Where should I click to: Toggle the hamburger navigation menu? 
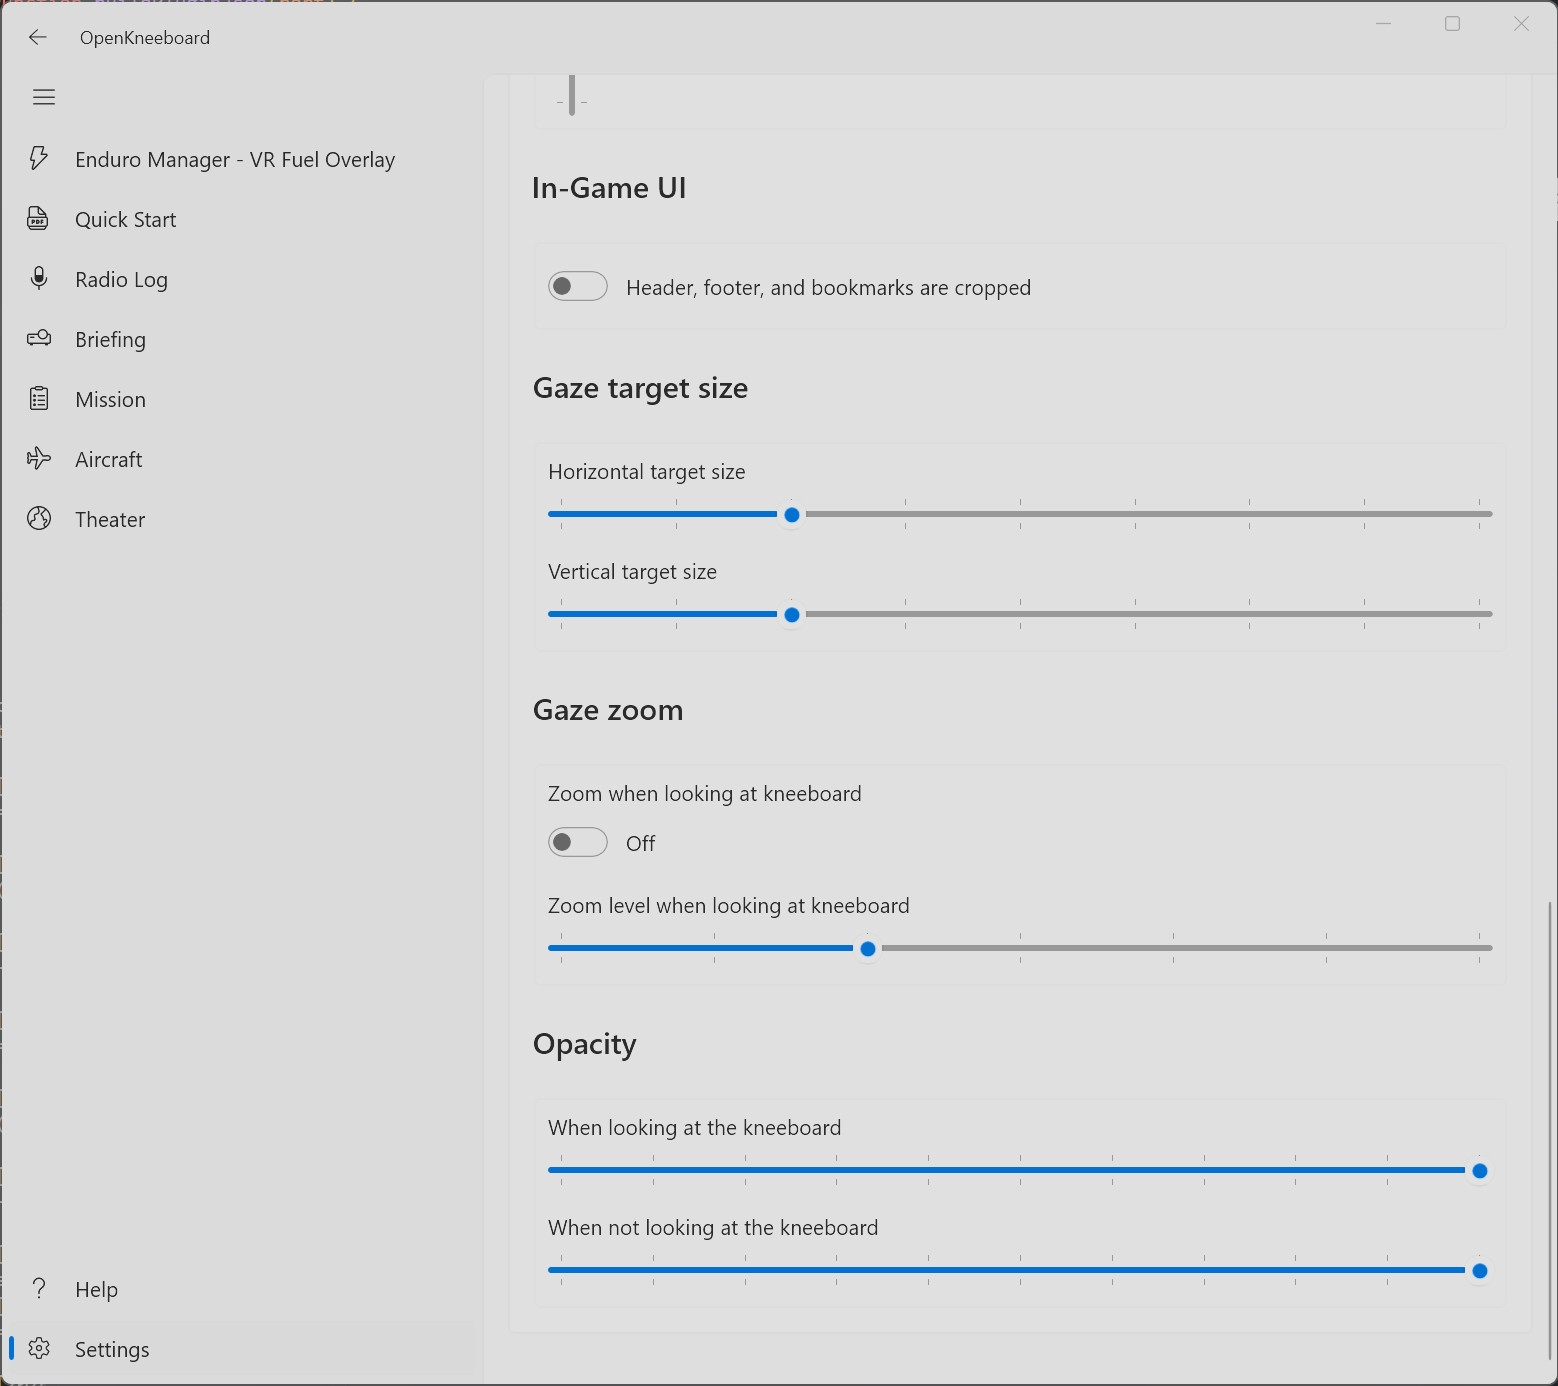pos(44,97)
